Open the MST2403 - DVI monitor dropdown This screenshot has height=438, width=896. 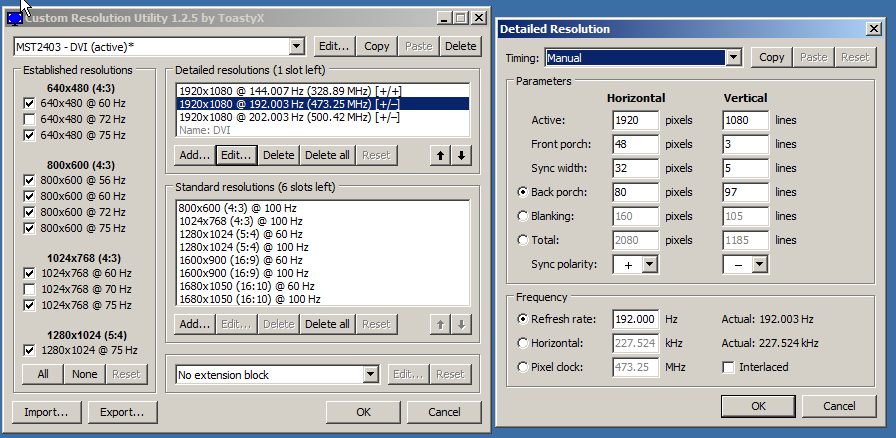pyautogui.click(x=296, y=46)
